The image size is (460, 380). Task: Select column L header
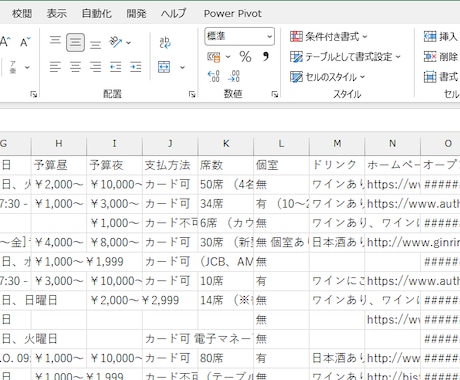[x=281, y=144]
